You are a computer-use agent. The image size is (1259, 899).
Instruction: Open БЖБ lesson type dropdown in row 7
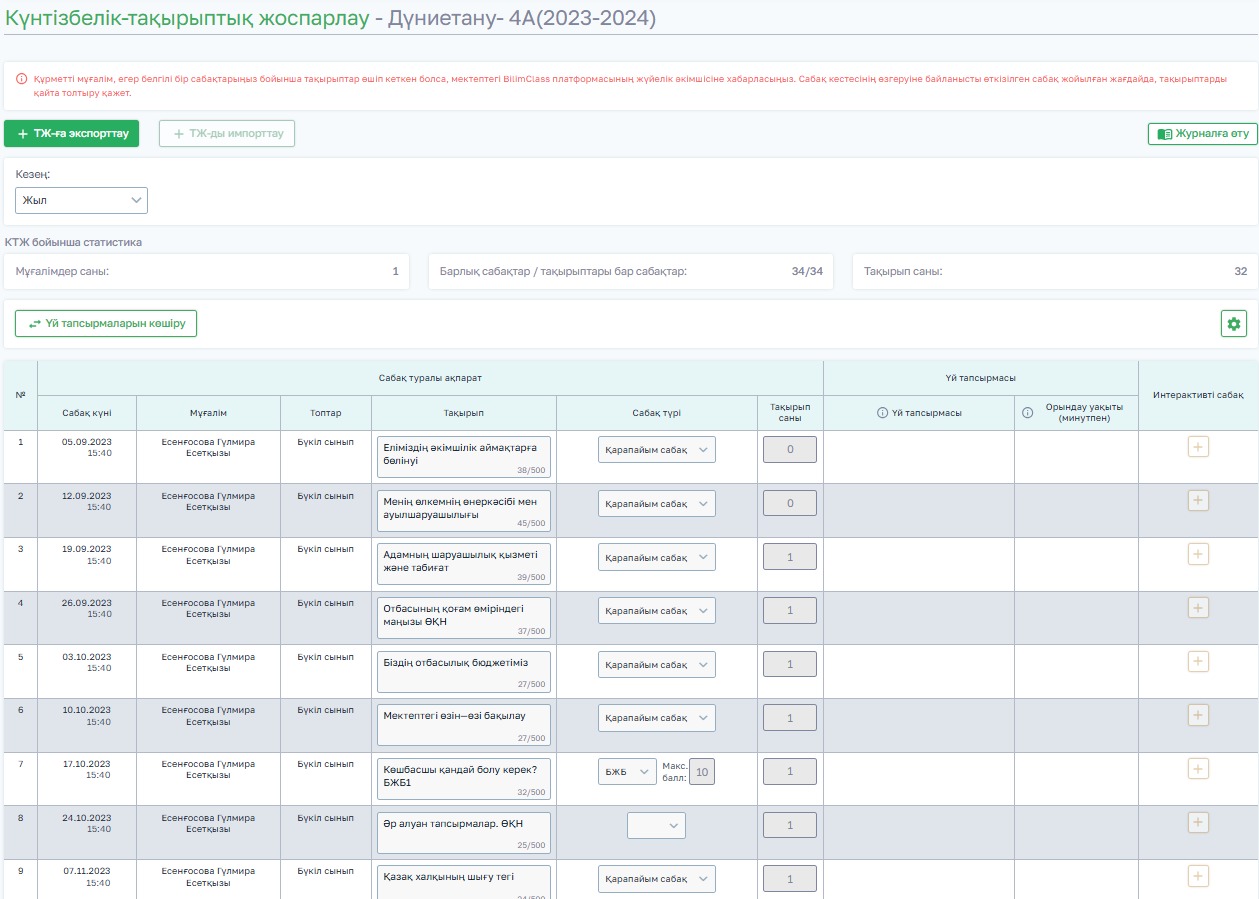pyautogui.click(x=627, y=772)
